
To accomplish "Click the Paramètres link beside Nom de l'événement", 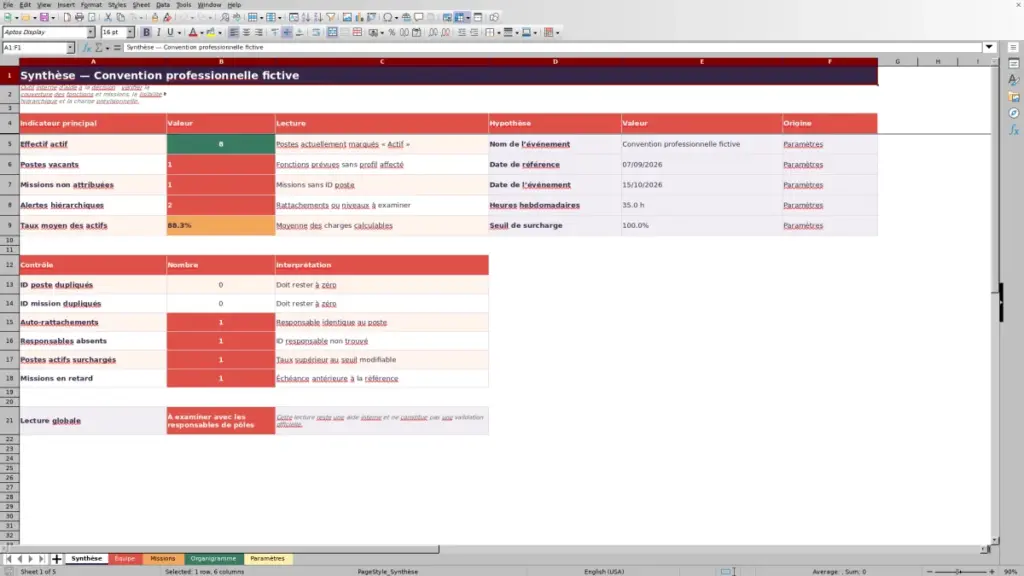I will [803, 144].
